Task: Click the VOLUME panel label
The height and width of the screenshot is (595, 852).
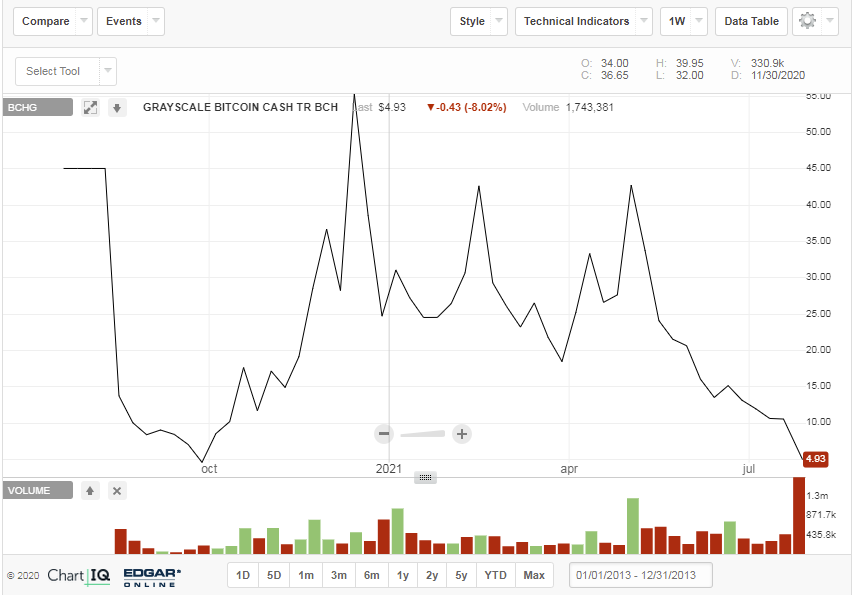Action: point(37,490)
